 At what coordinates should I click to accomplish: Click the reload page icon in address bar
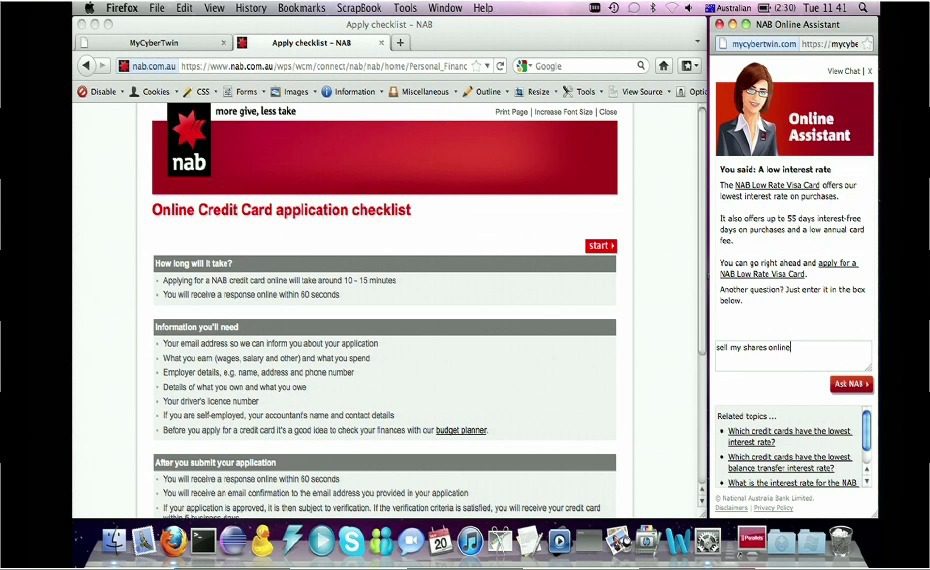[x=501, y=66]
